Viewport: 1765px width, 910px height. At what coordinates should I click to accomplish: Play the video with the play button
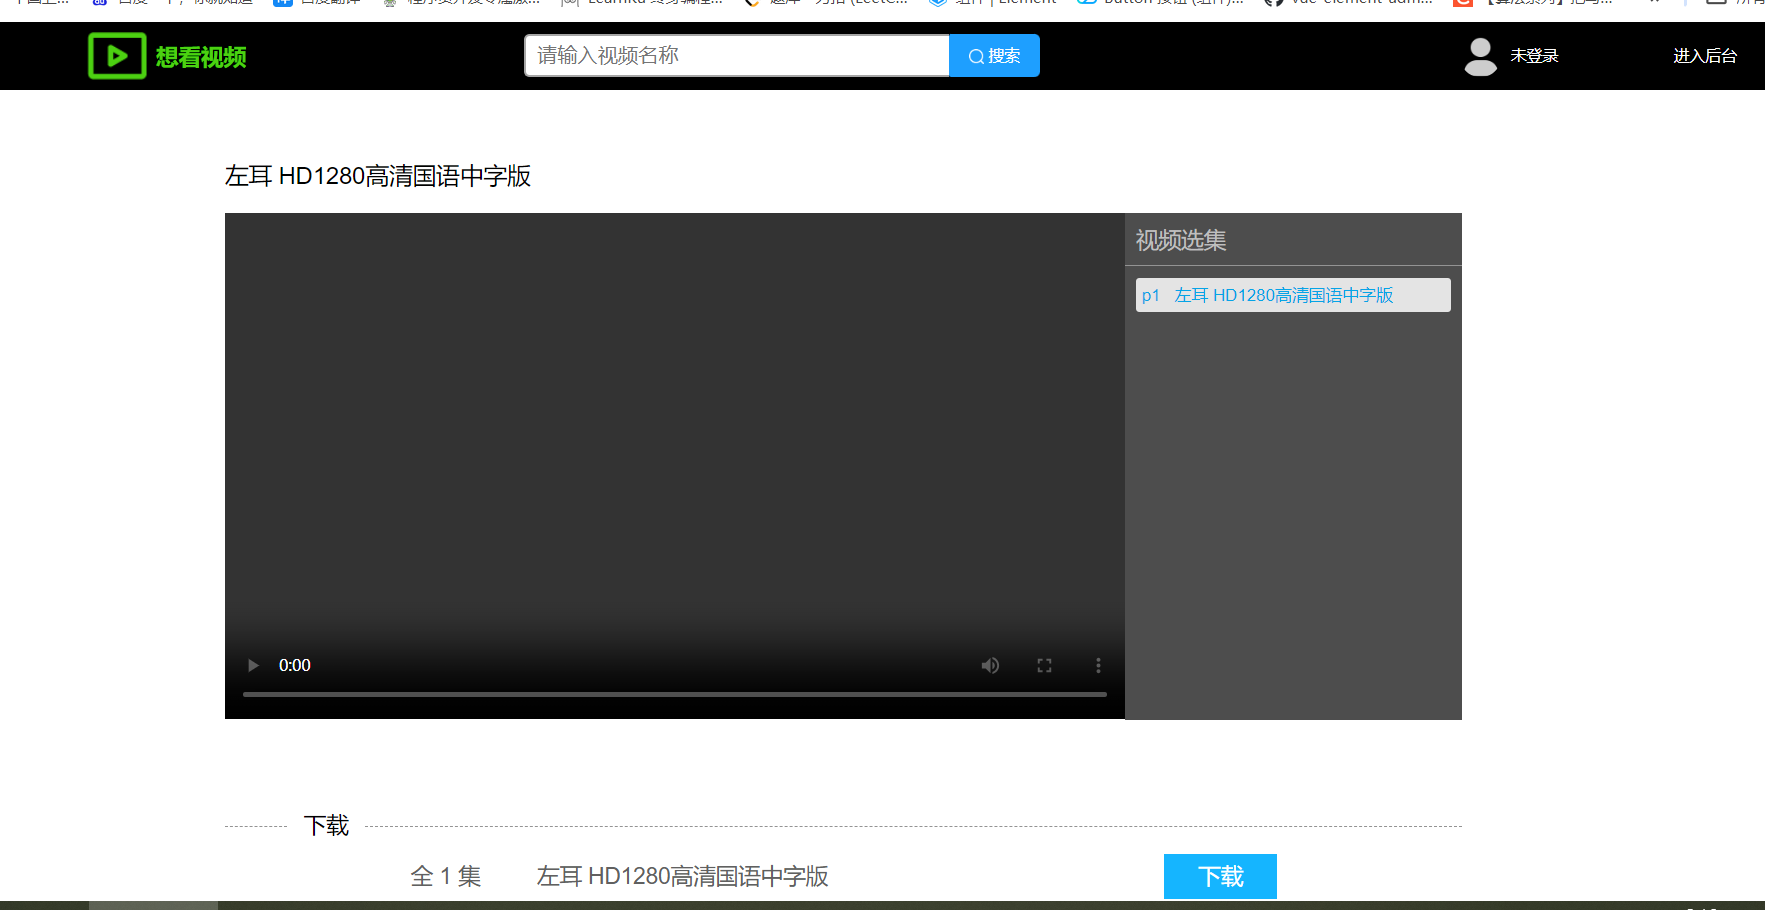pos(253,665)
